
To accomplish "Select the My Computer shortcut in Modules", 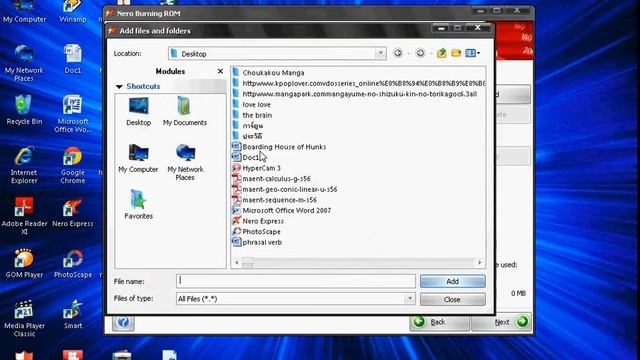I will (x=138, y=158).
